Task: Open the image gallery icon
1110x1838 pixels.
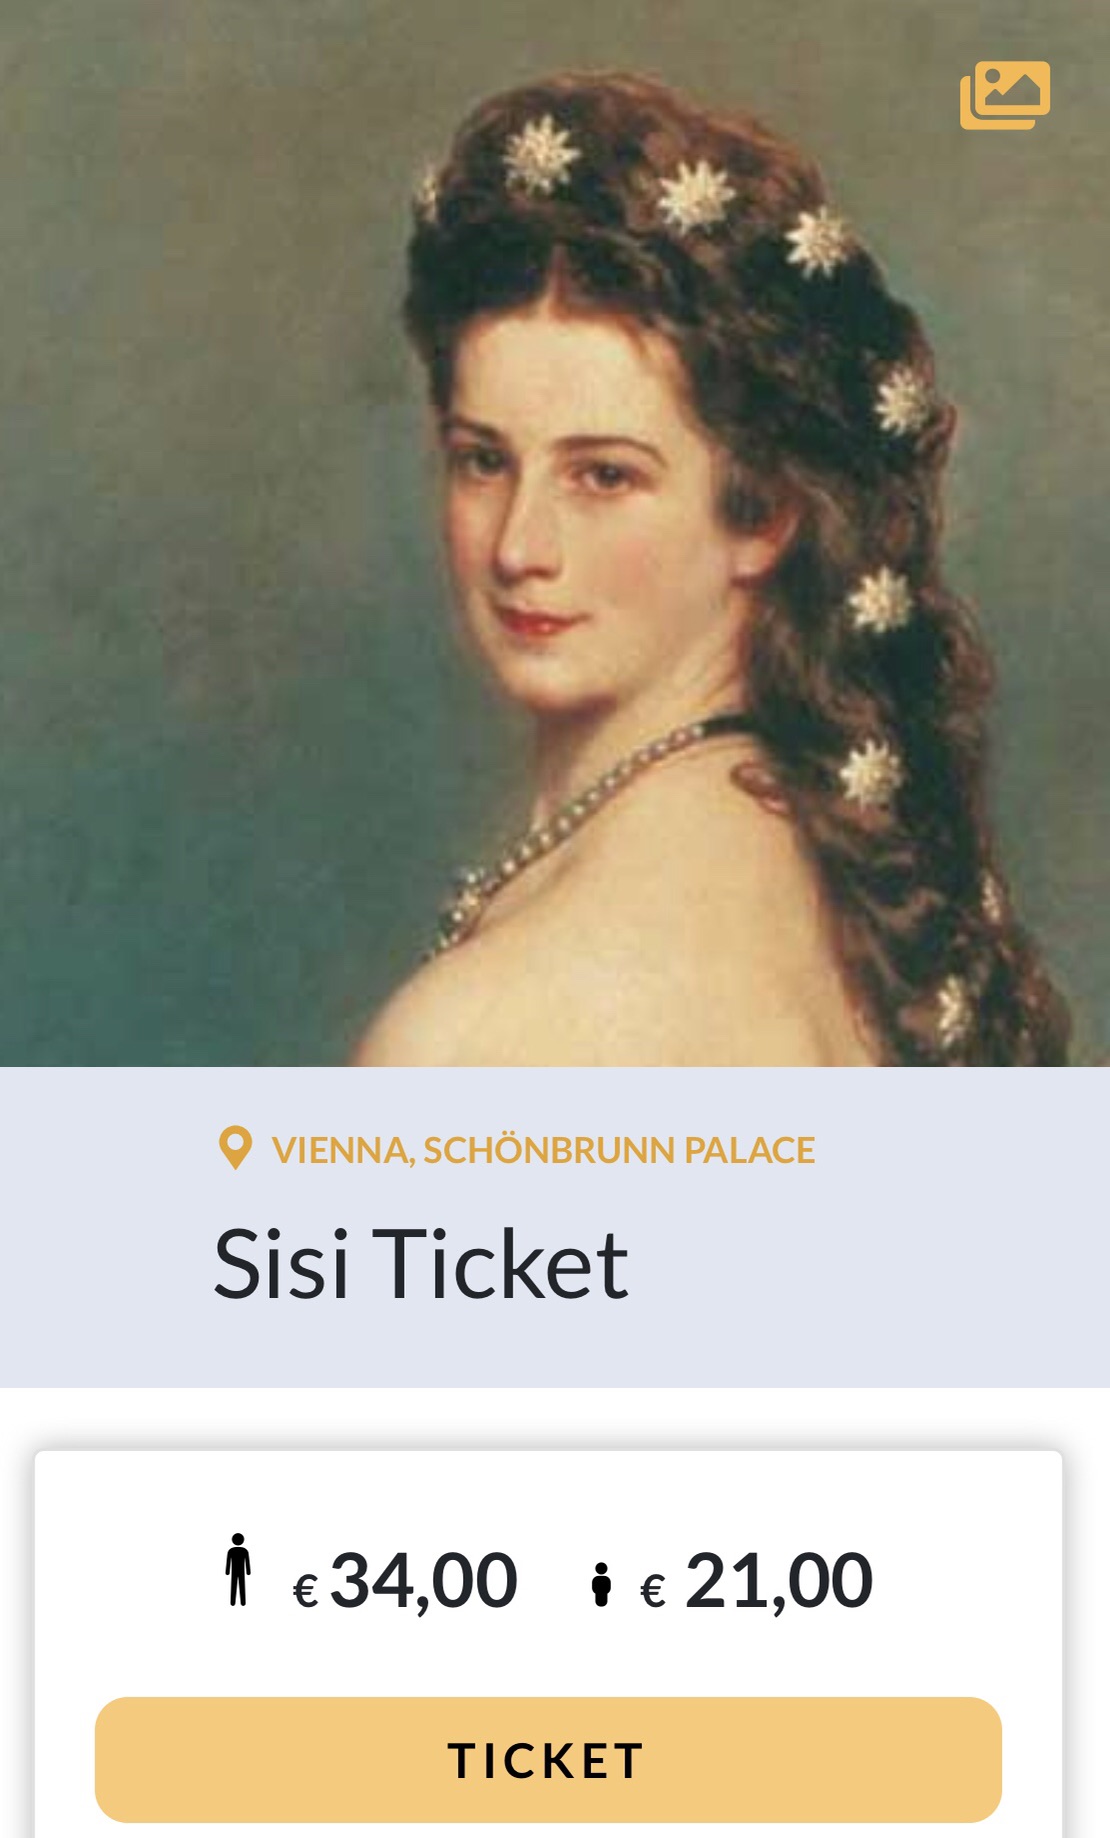Action: 1005,95
